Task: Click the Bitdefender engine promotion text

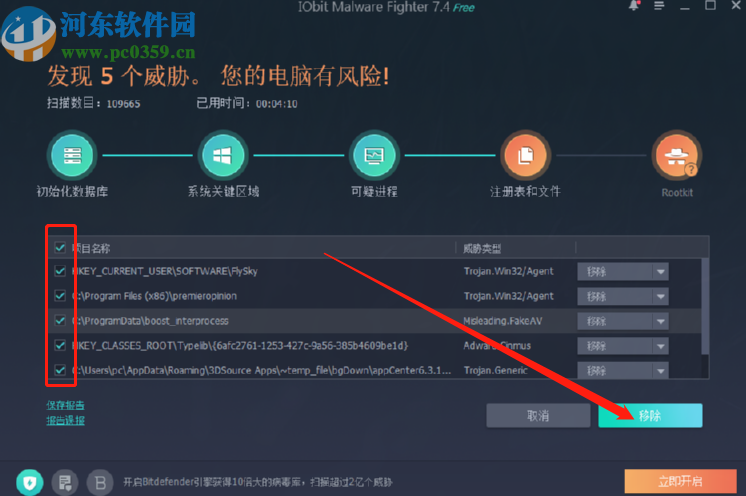Action: pos(258,482)
